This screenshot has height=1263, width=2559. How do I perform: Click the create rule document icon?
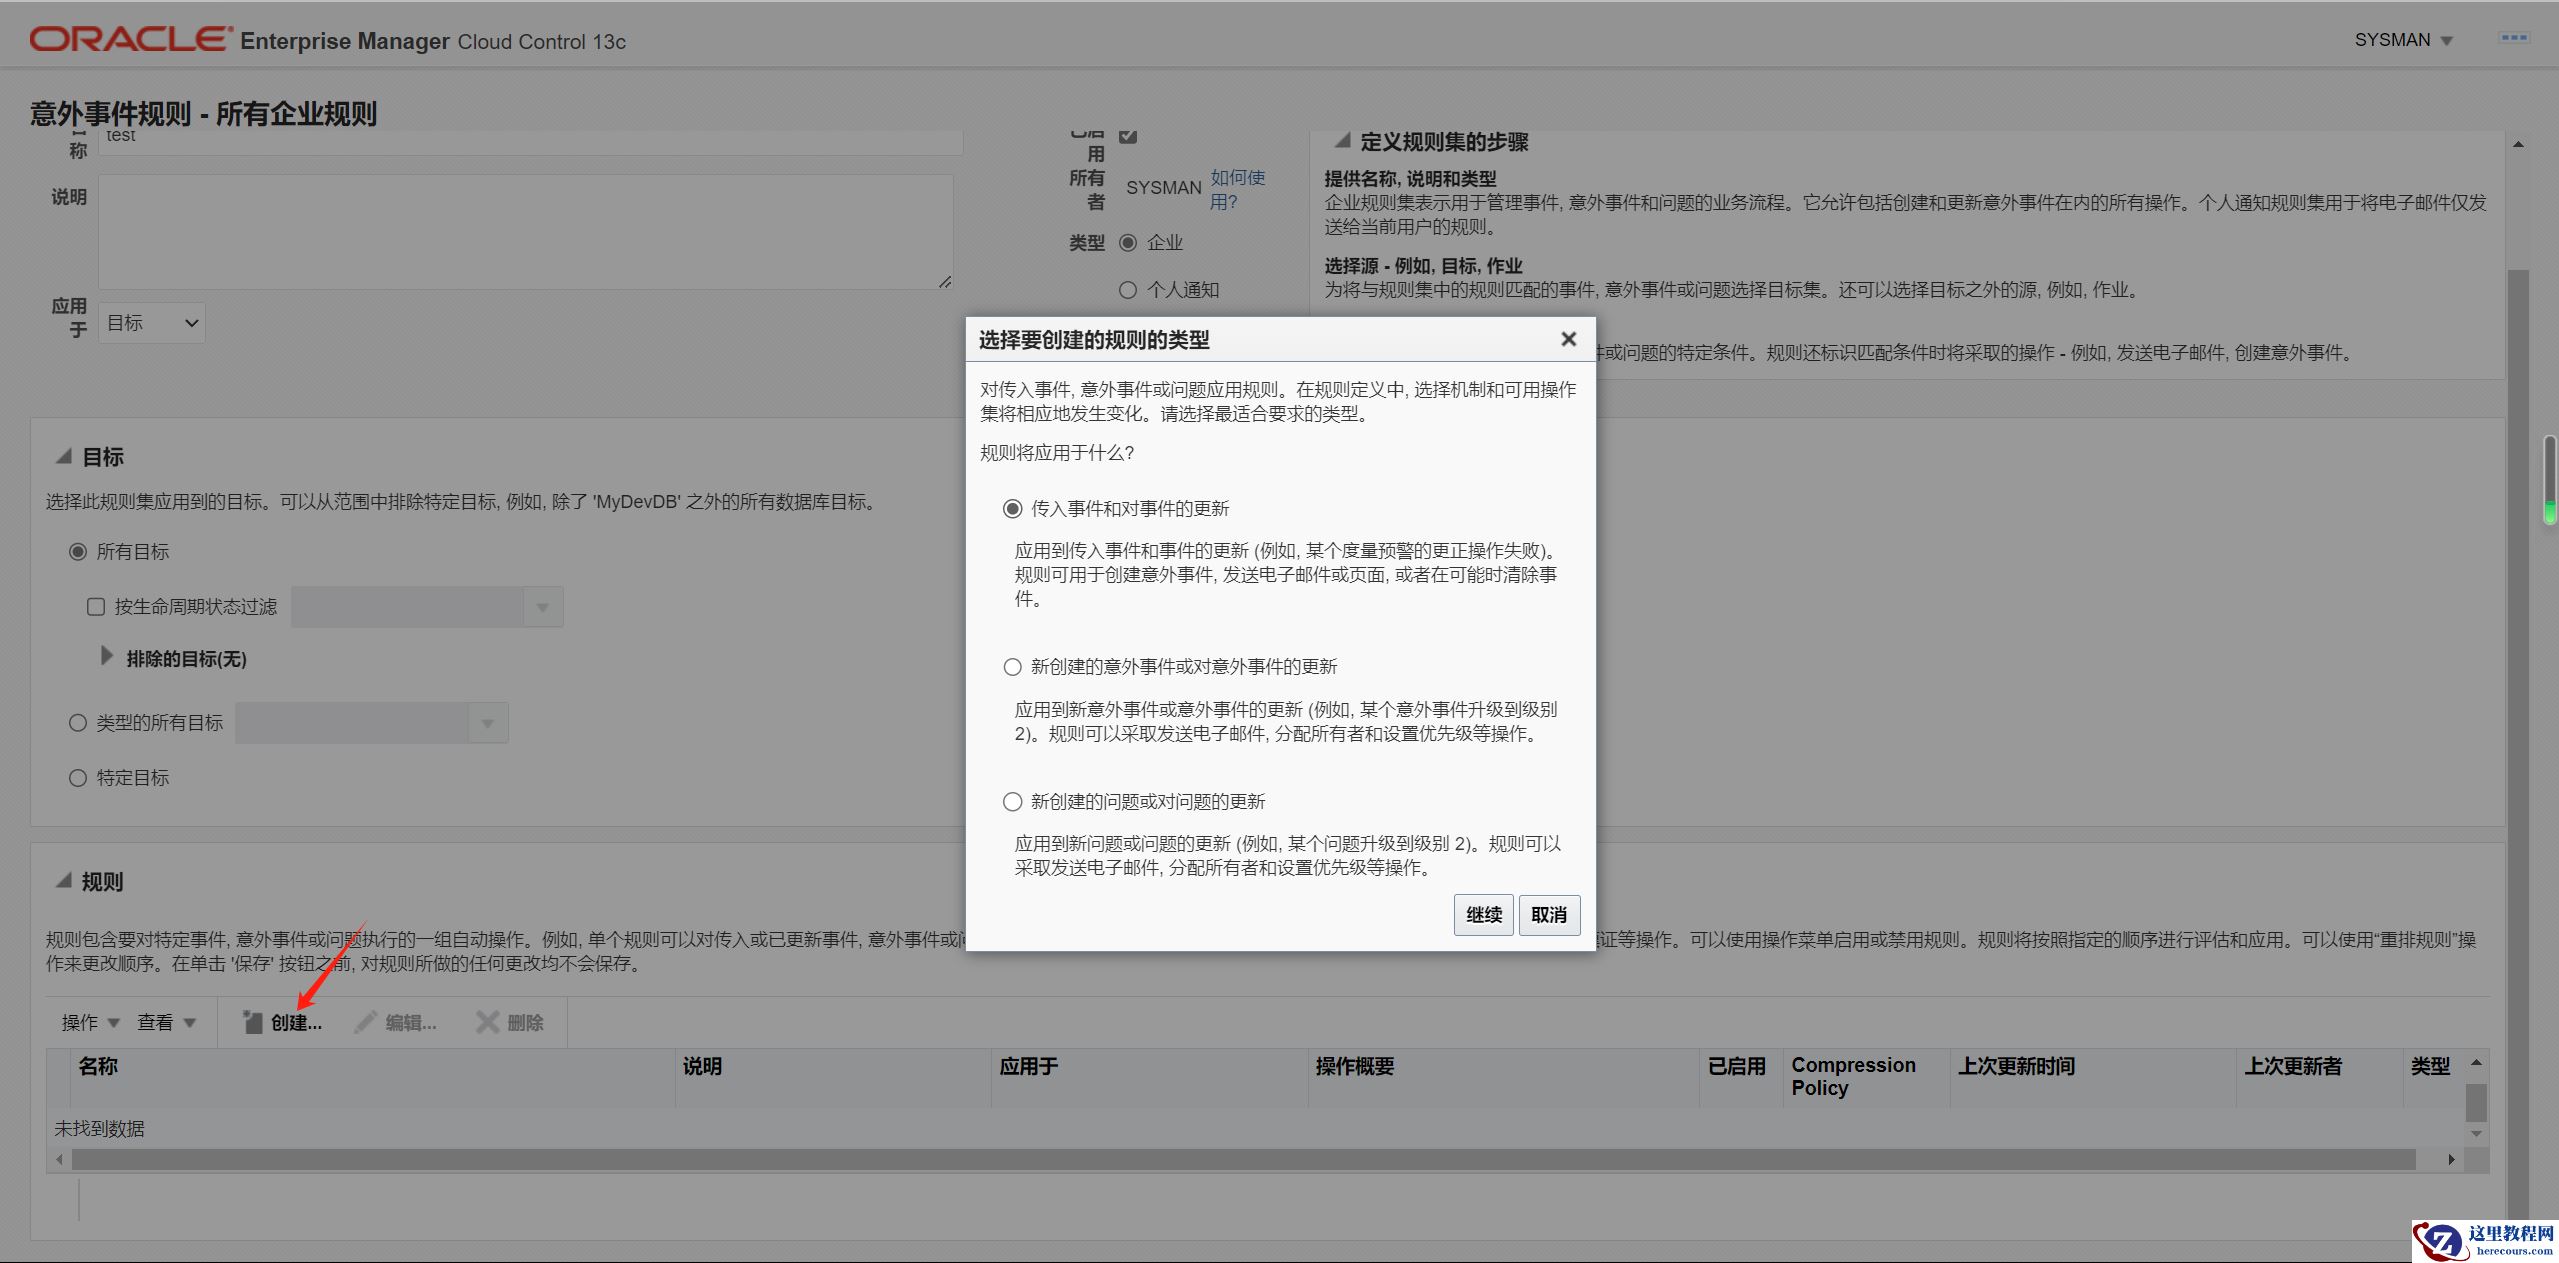point(252,1021)
